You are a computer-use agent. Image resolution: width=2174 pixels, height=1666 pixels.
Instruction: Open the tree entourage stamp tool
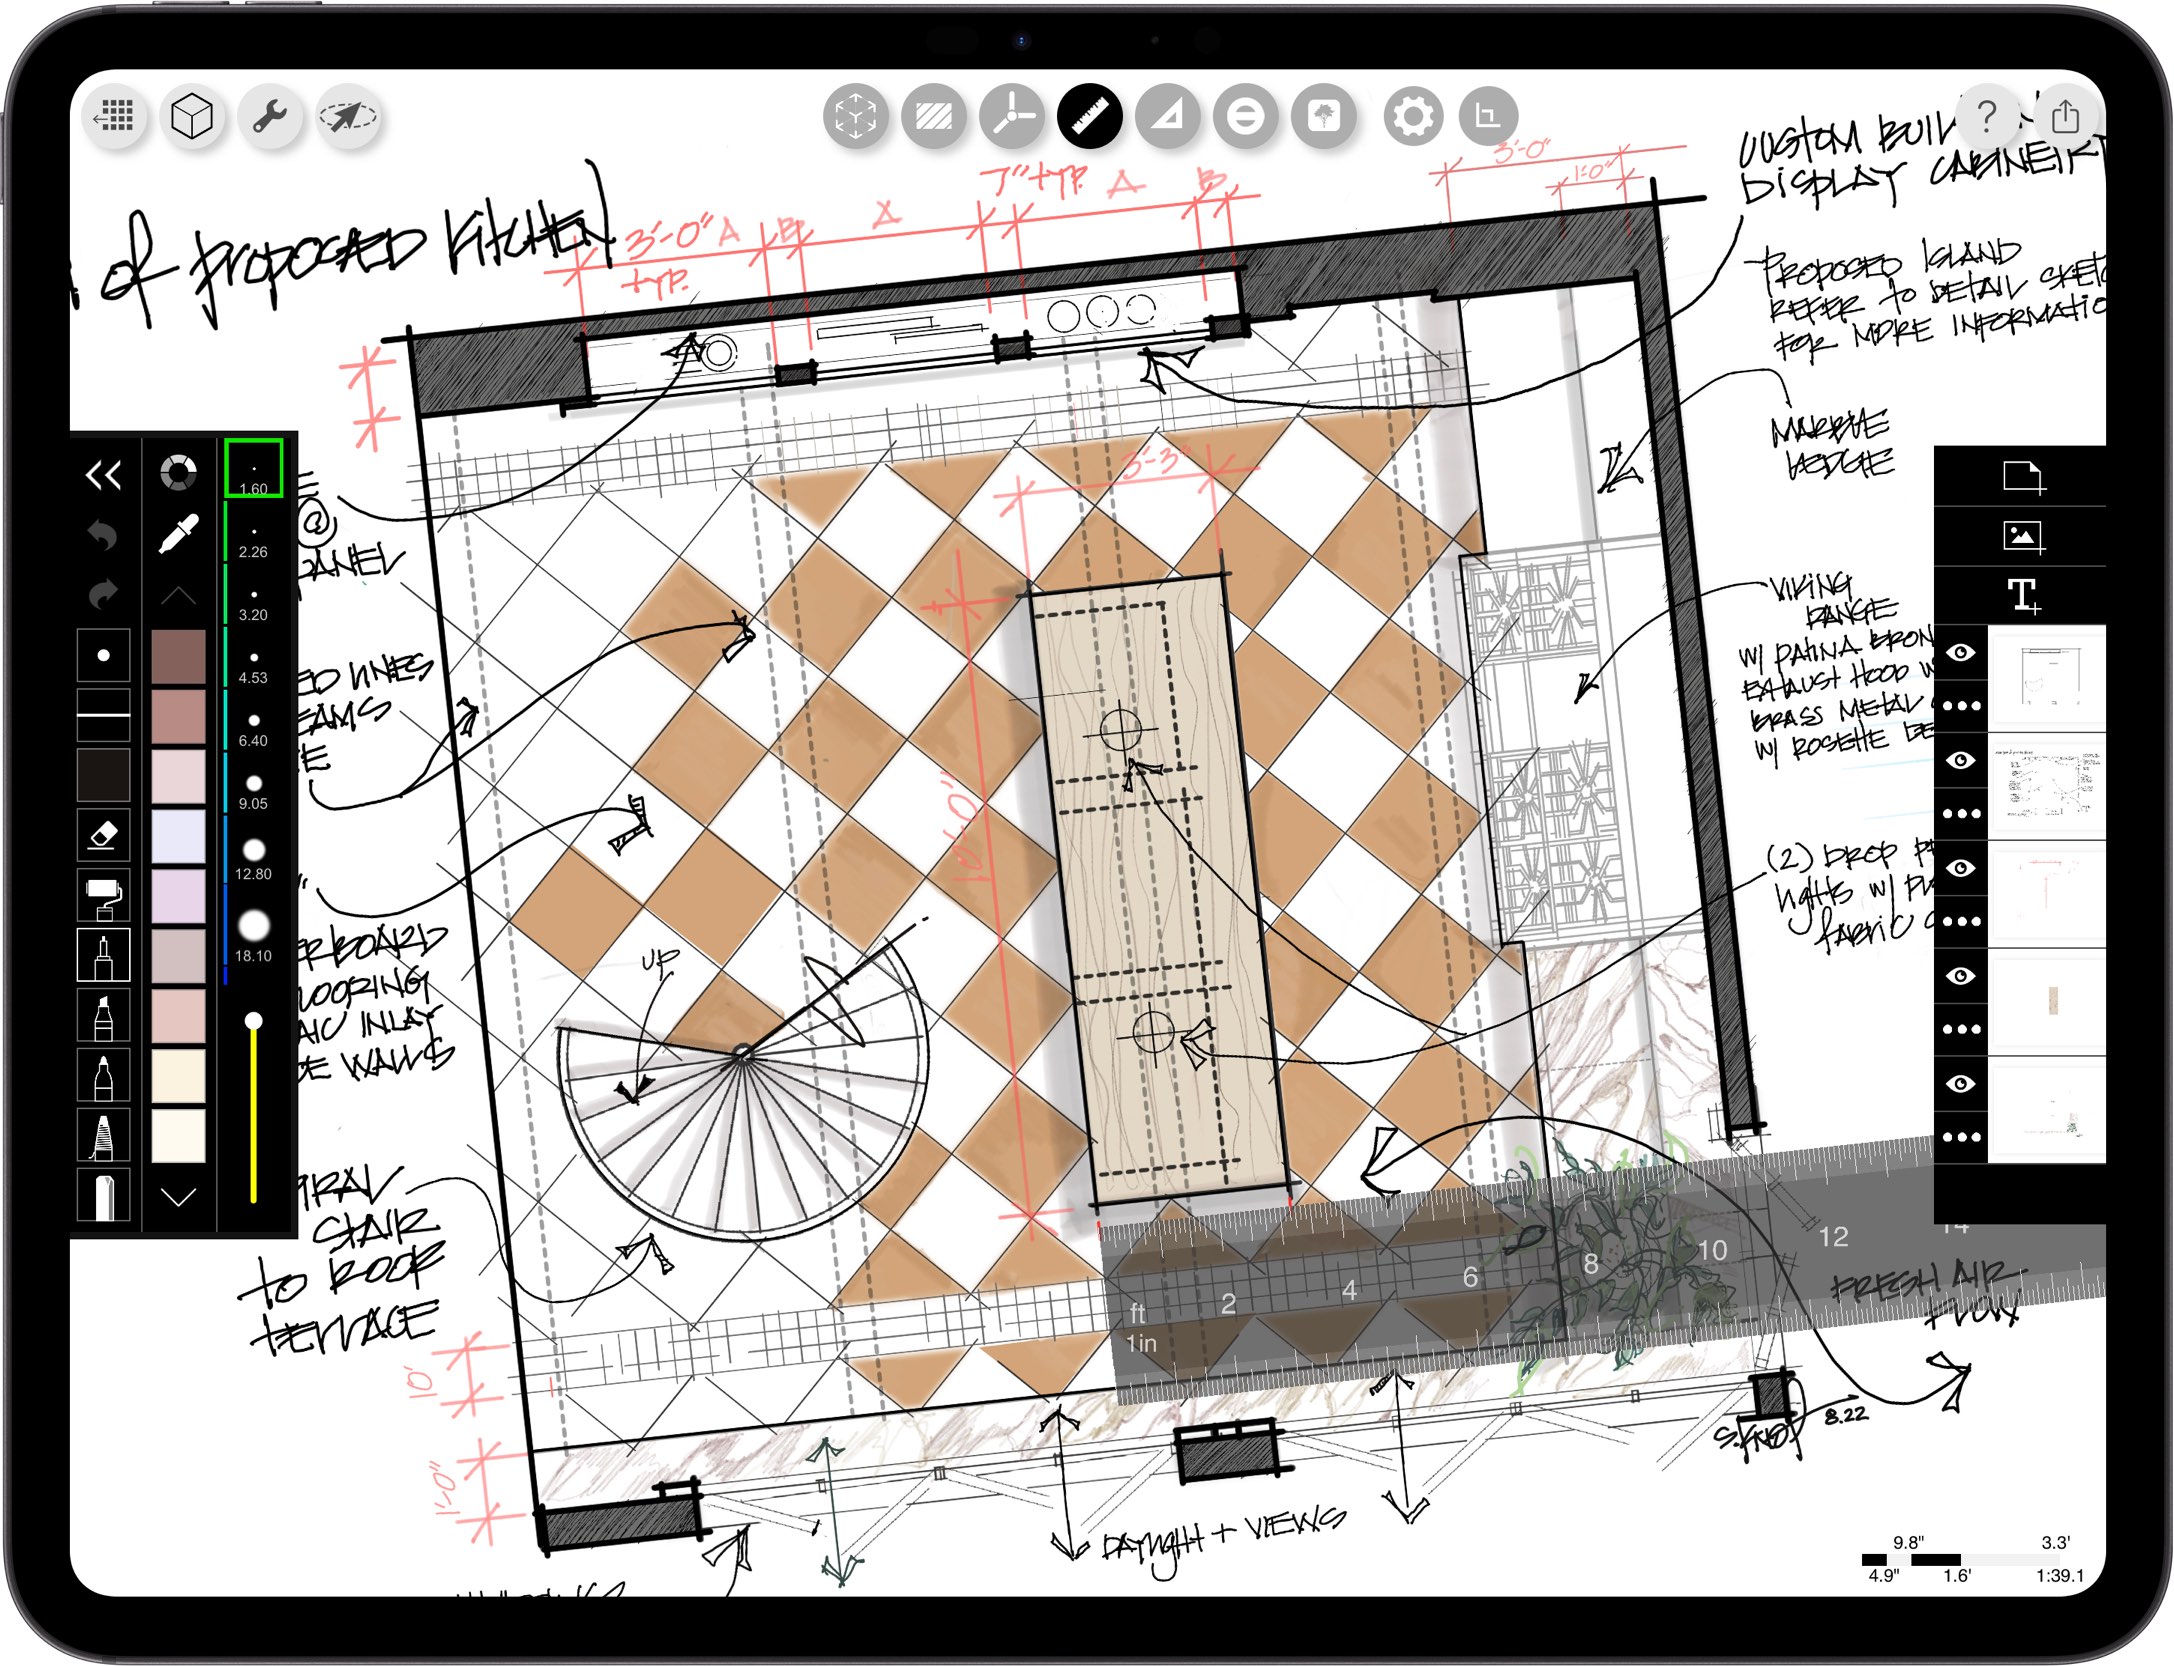click(1324, 117)
